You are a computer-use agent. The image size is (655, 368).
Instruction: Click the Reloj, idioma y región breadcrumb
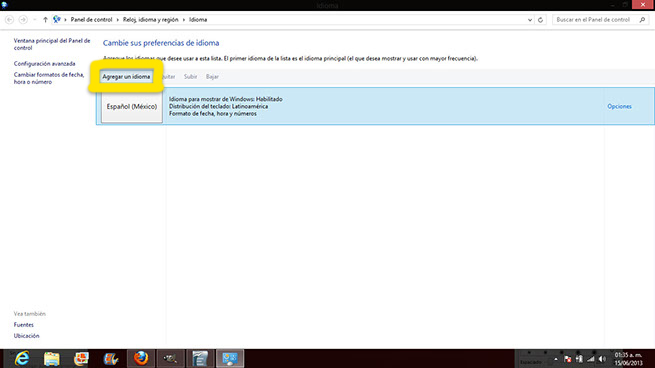coord(150,20)
